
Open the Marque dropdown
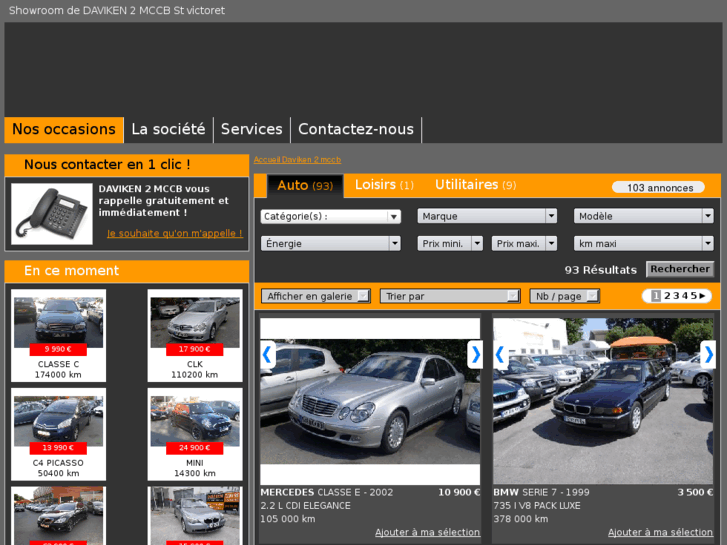pyautogui.click(x=487, y=216)
